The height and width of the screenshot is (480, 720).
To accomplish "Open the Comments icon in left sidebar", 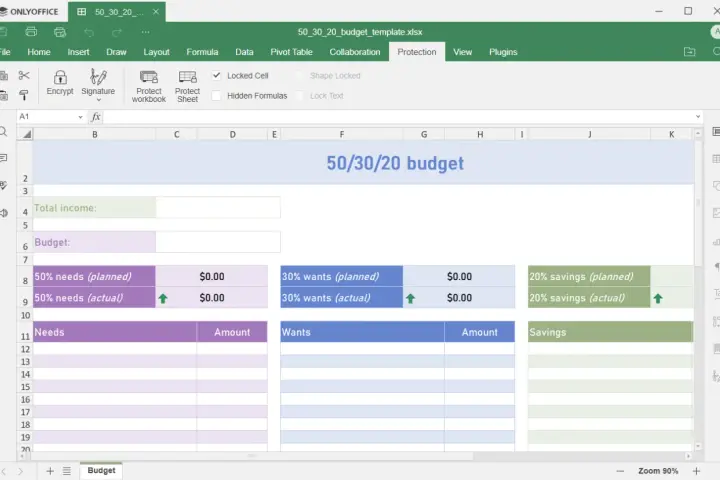I will coord(3,158).
